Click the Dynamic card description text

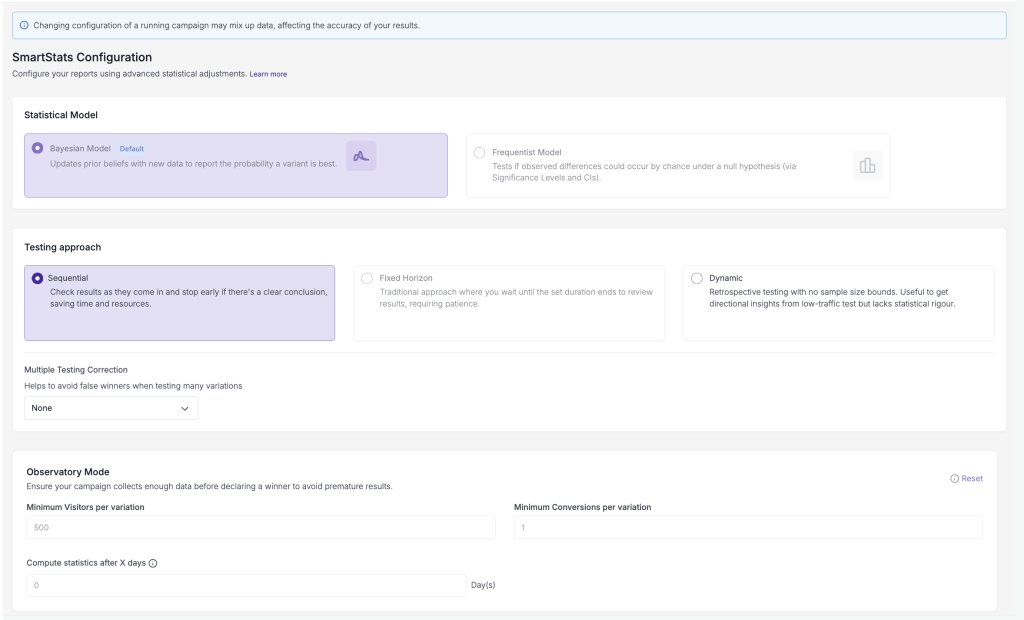click(832, 298)
